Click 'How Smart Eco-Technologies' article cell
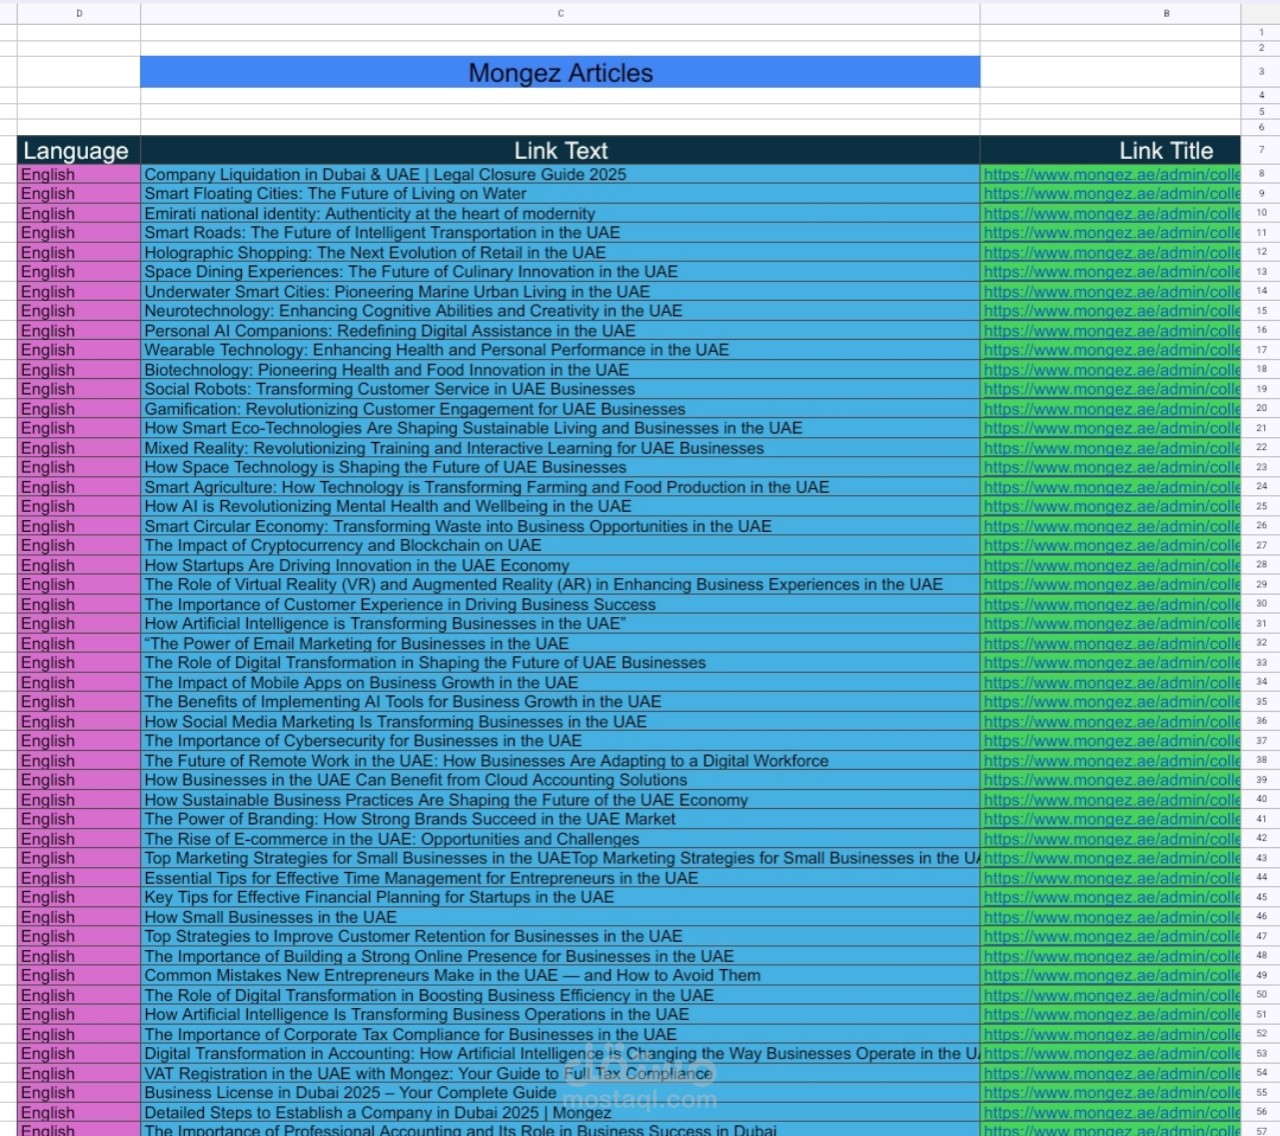 click(560, 428)
